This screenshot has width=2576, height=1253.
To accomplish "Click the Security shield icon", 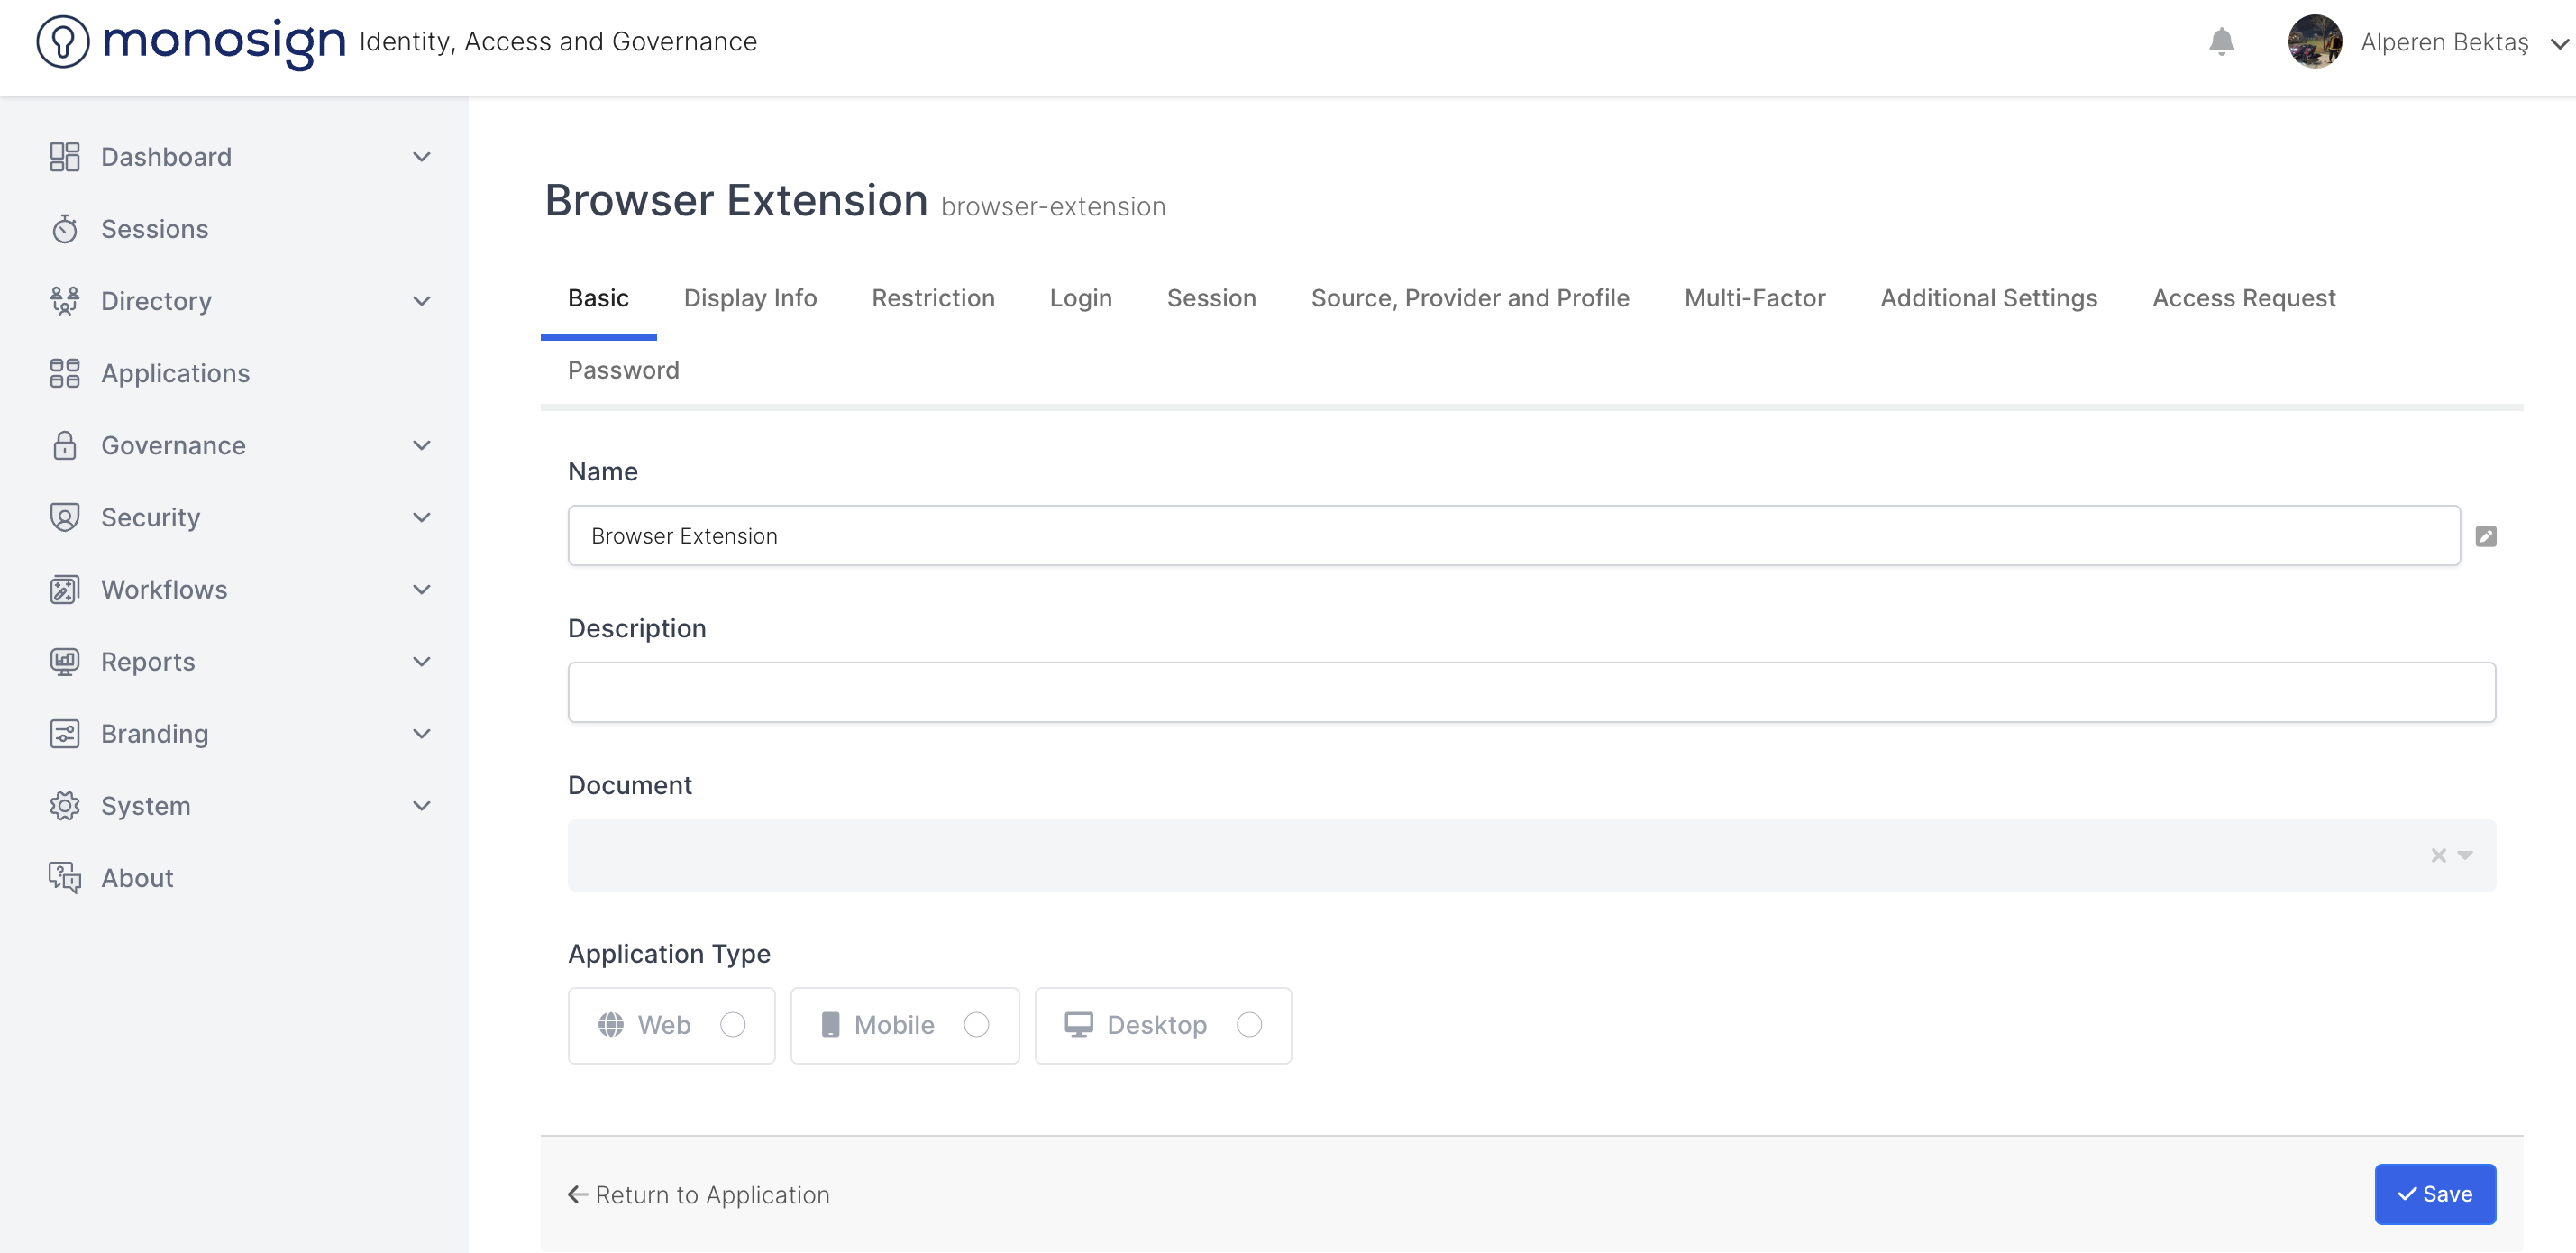I will pos(65,517).
